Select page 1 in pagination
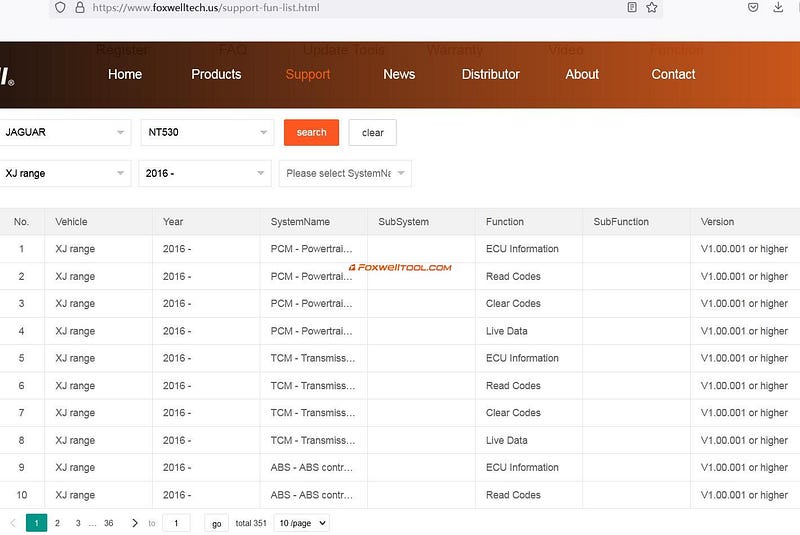 point(36,523)
